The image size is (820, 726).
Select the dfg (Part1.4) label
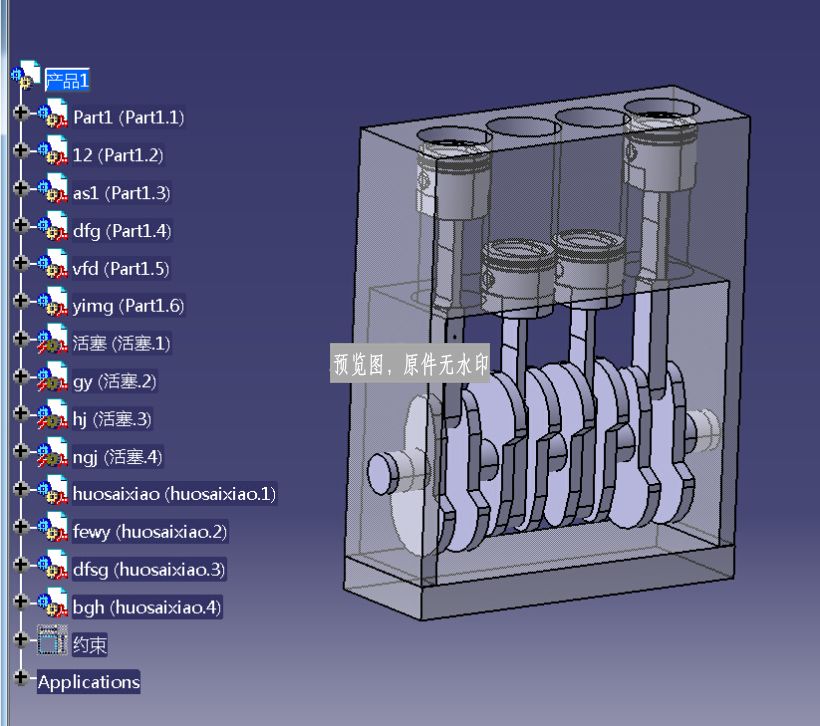(122, 231)
